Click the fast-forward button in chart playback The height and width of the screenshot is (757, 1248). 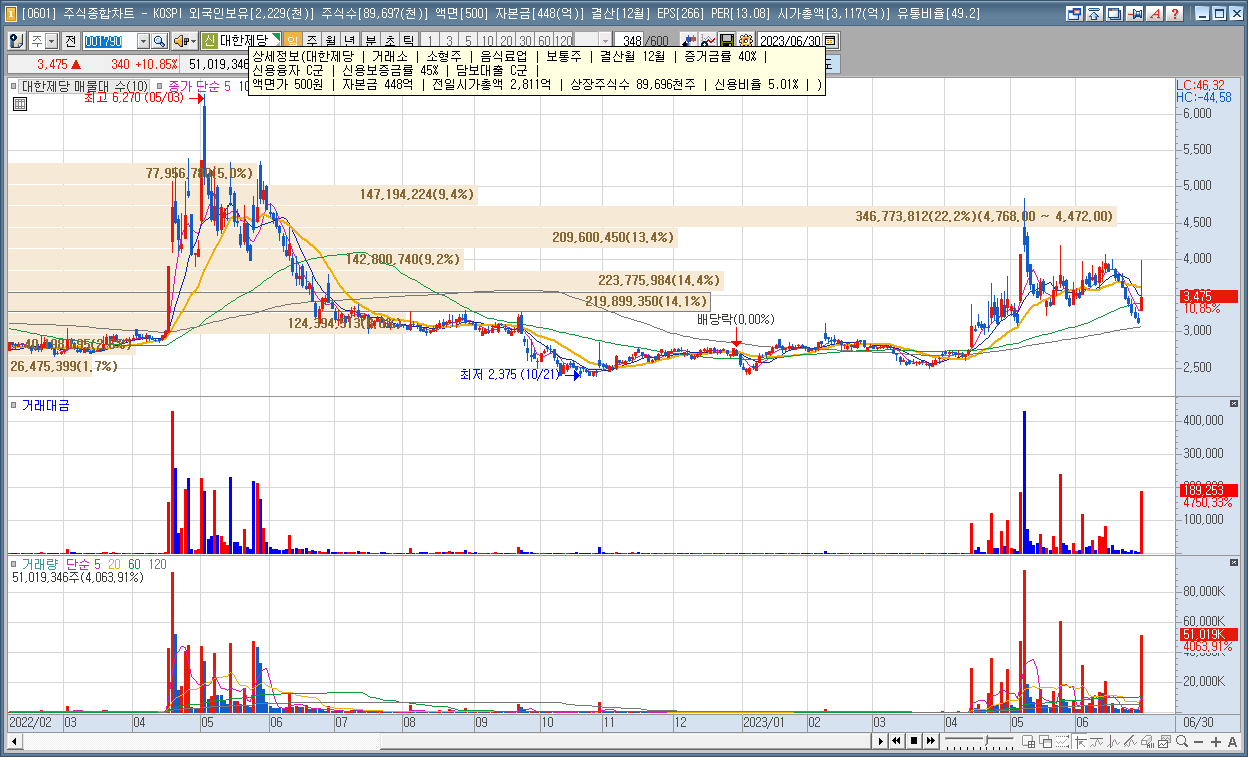[931, 741]
